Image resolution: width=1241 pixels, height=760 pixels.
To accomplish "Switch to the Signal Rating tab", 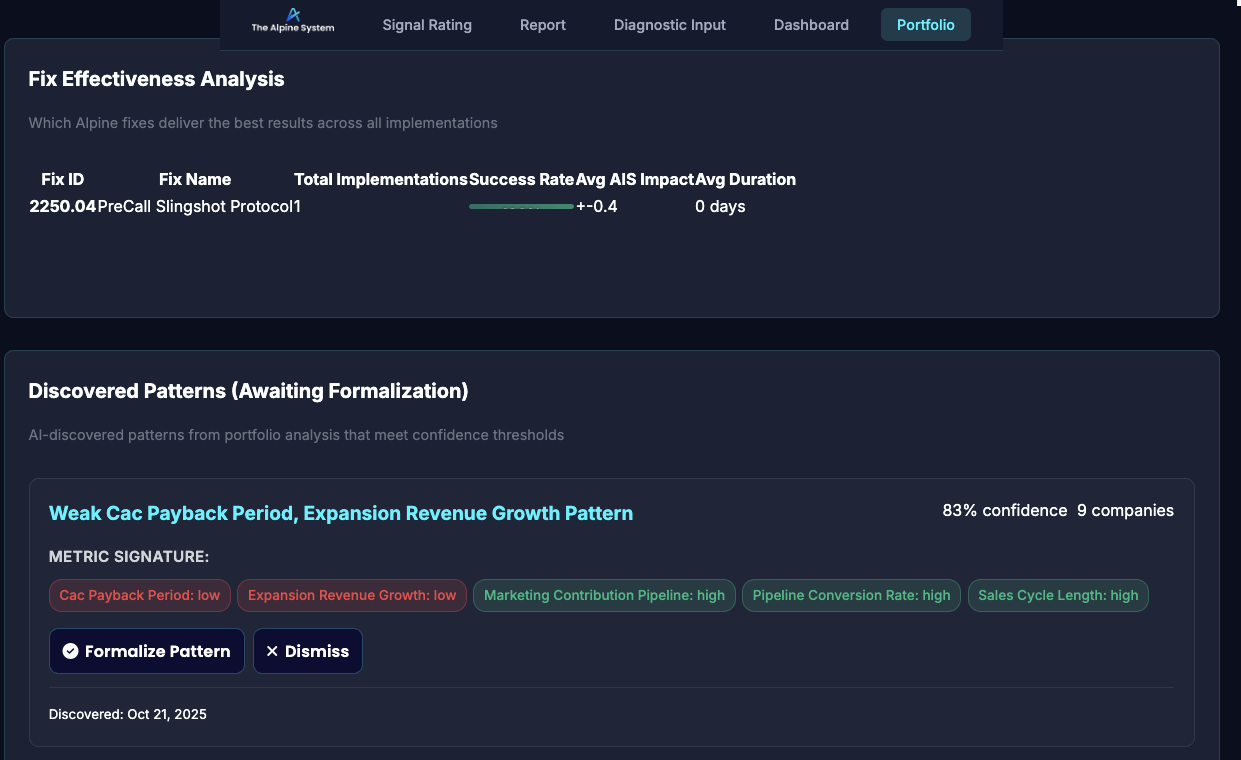I will click(427, 24).
